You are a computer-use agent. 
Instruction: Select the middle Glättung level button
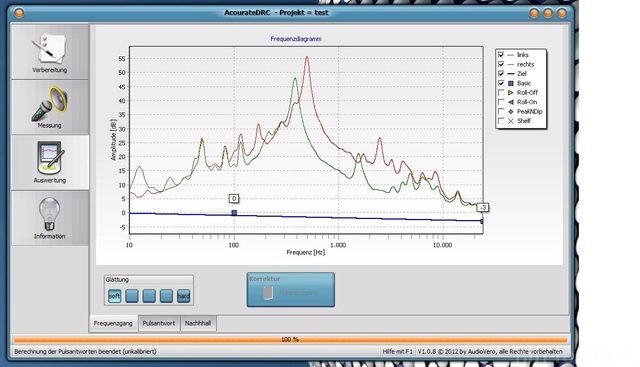tap(149, 296)
